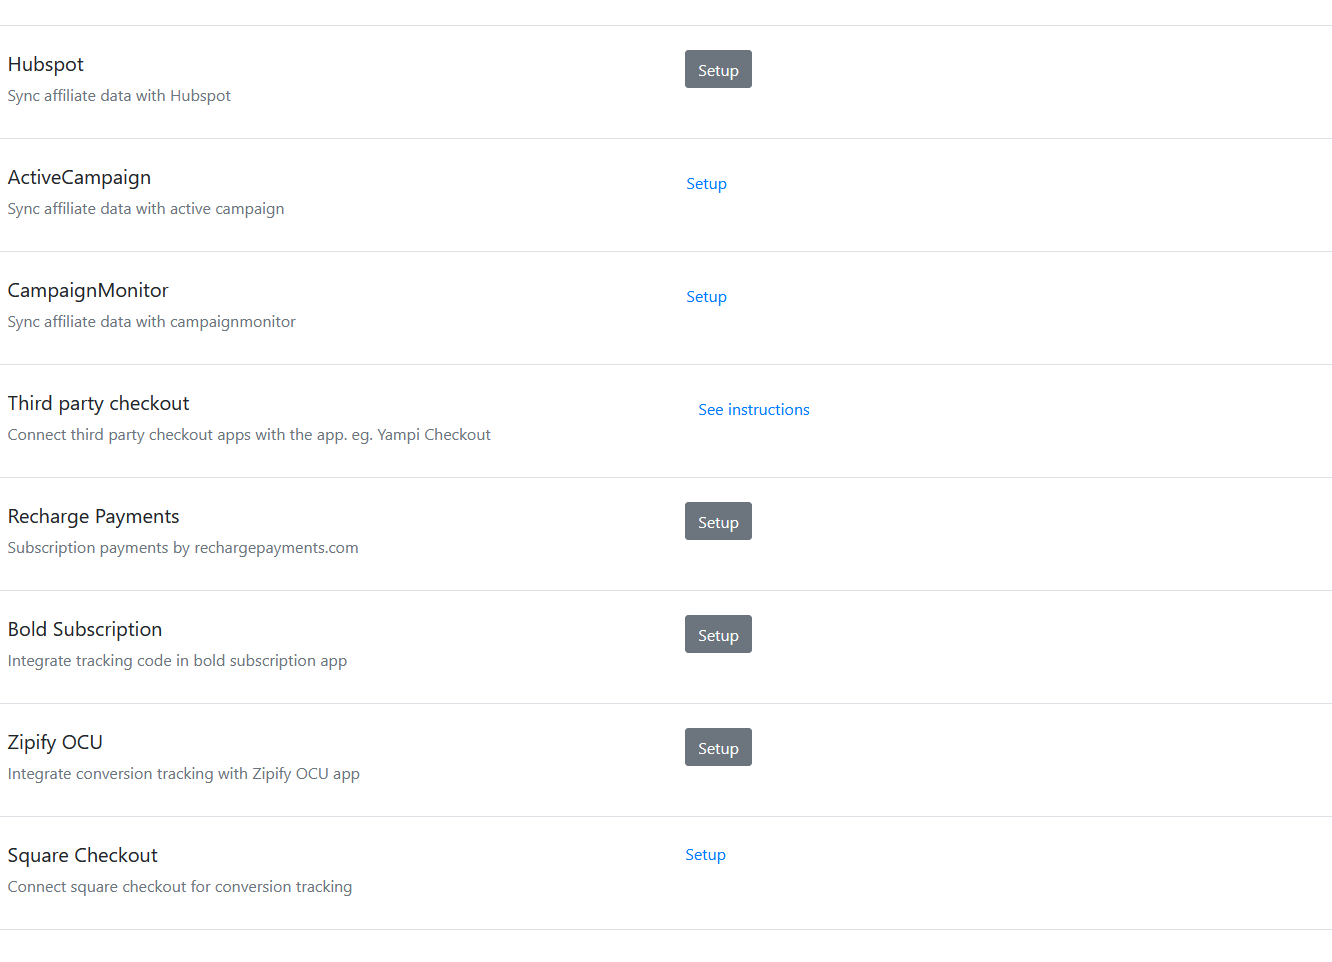Select the Recharge Payments heading

[x=93, y=516]
